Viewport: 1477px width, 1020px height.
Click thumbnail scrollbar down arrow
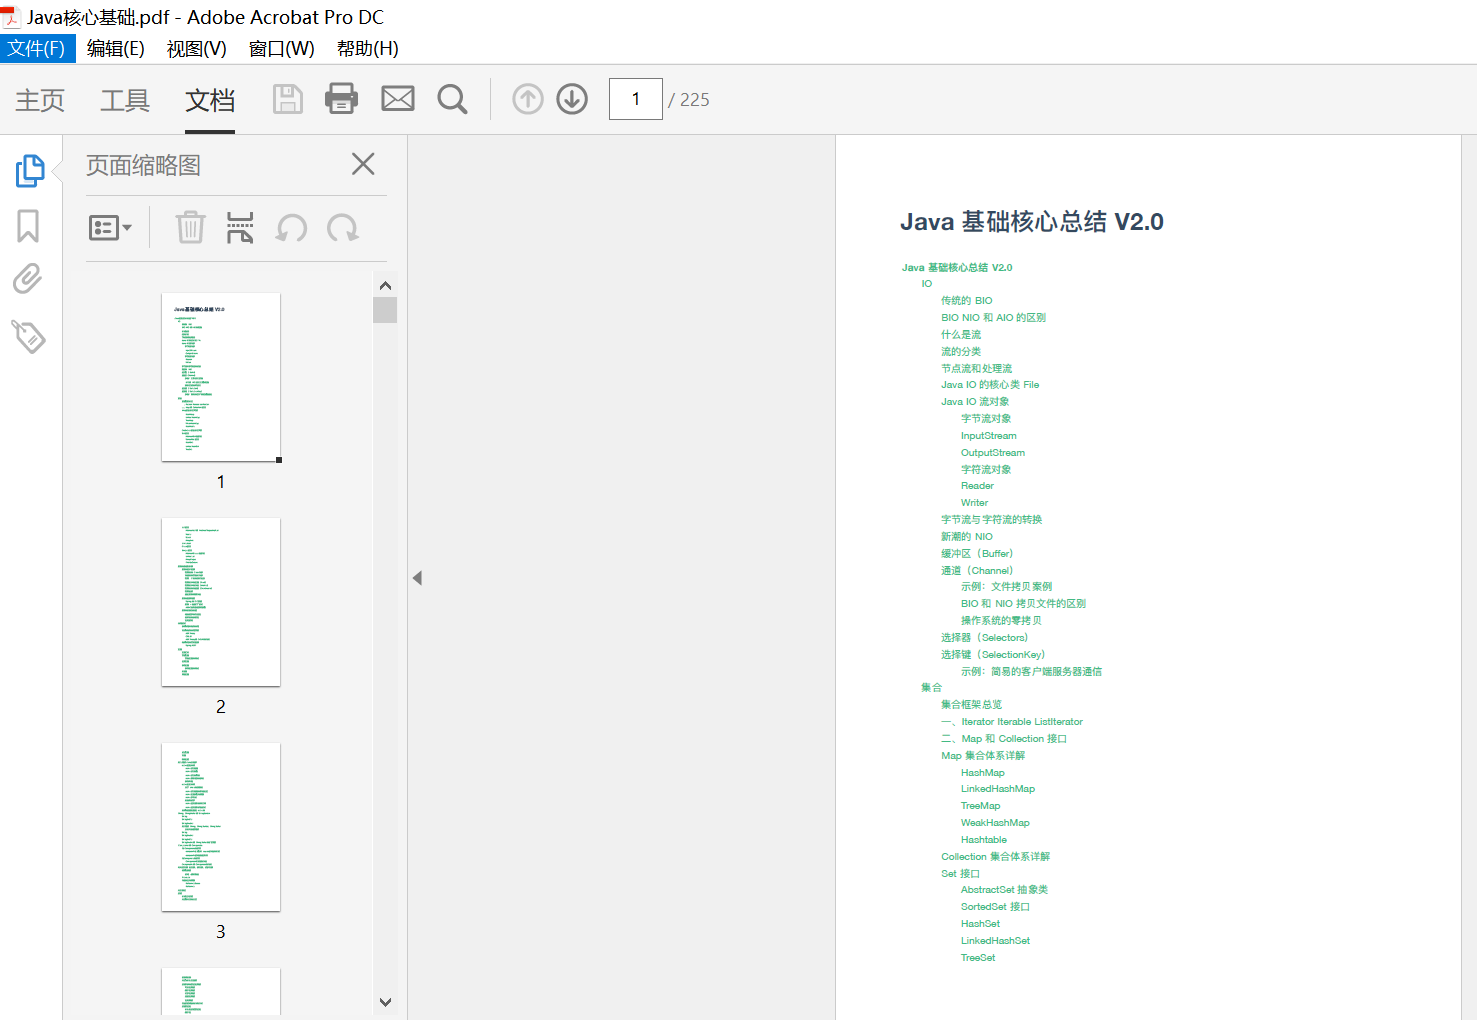point(385,1002)
